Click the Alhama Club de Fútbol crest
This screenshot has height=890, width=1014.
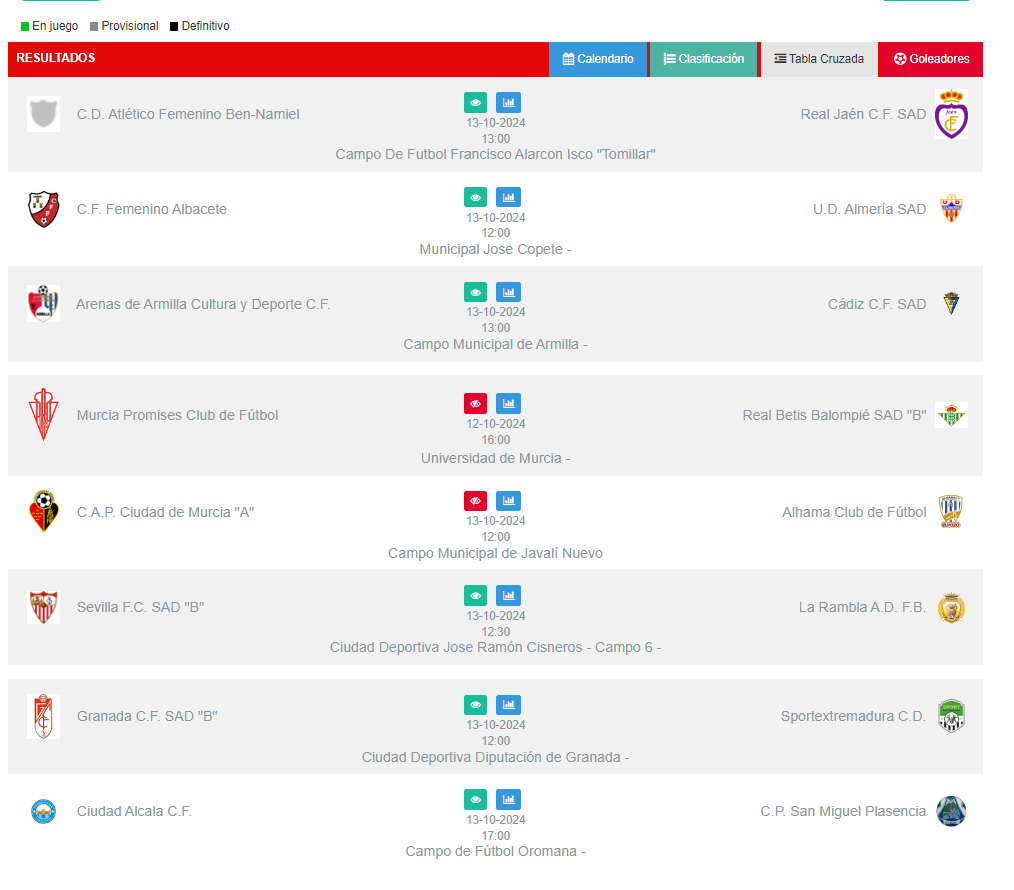coord(951,512)
